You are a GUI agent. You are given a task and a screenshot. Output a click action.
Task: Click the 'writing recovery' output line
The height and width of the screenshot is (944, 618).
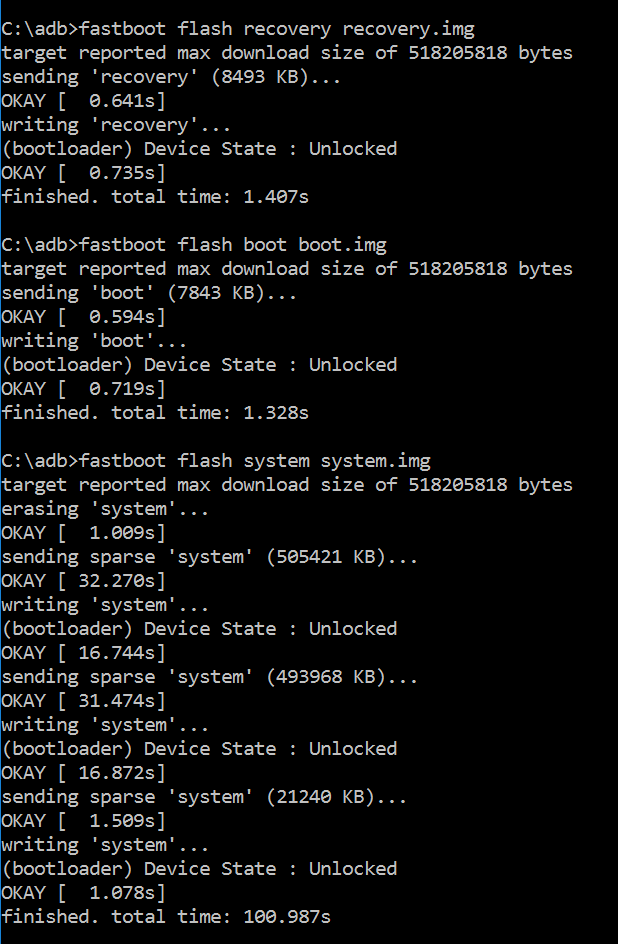116,125
